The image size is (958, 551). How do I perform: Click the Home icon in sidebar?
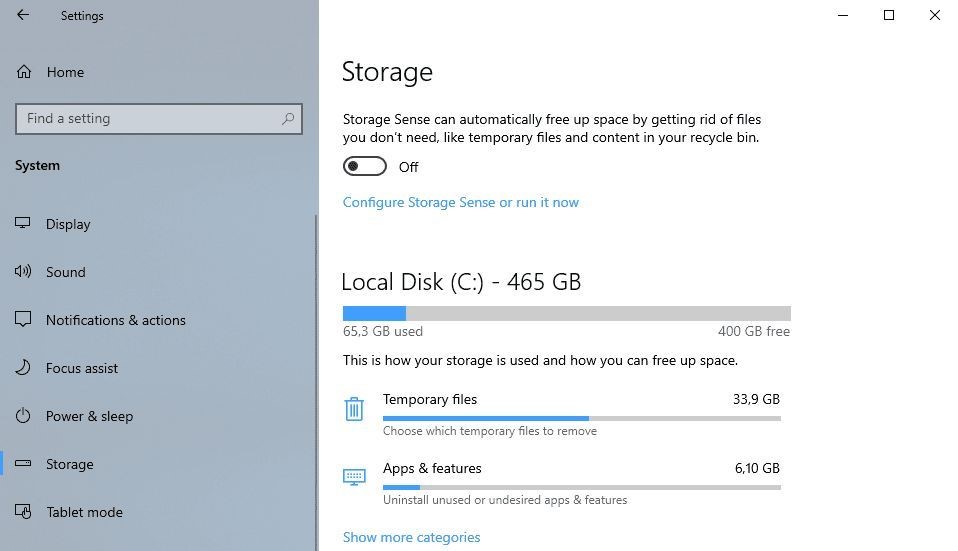tap(23, 72)
